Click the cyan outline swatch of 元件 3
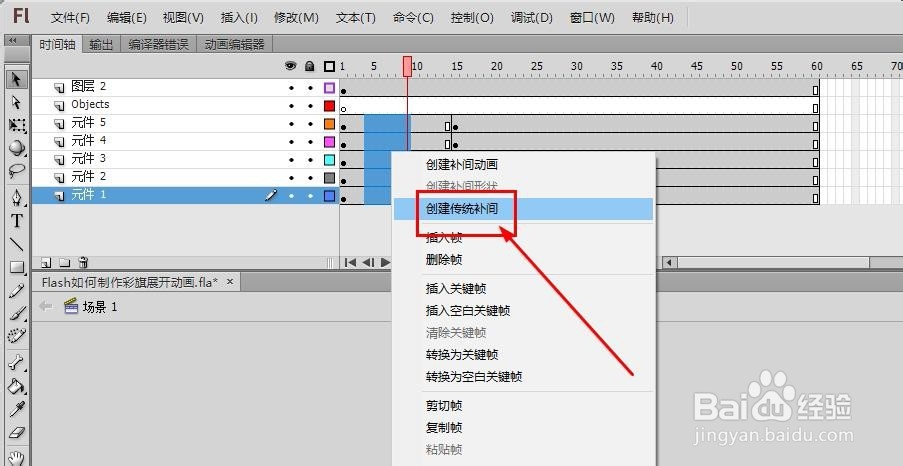Viewport: 903px width, 466px height. pyautogui.click(x=329, y=160)
